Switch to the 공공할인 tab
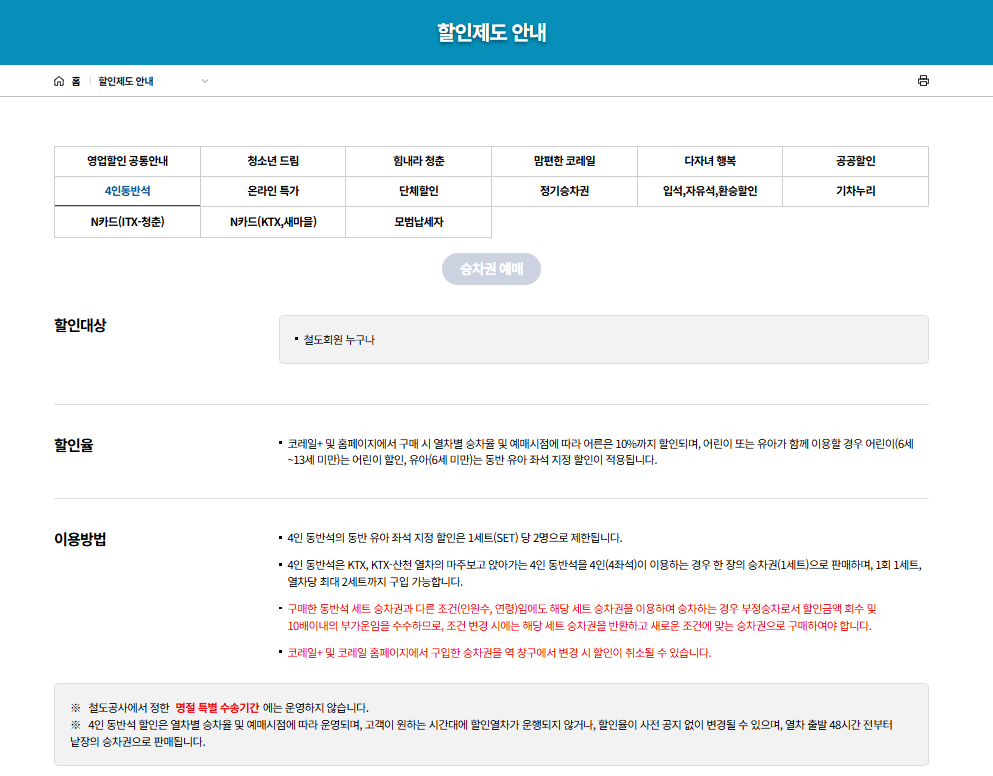The image size is (993, 776). [856, 161]
